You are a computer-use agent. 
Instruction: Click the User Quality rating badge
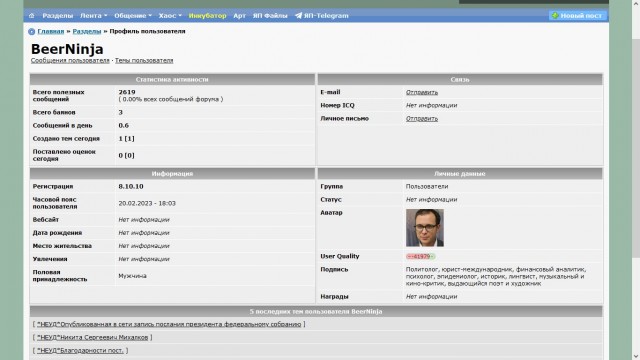[420, 256]
